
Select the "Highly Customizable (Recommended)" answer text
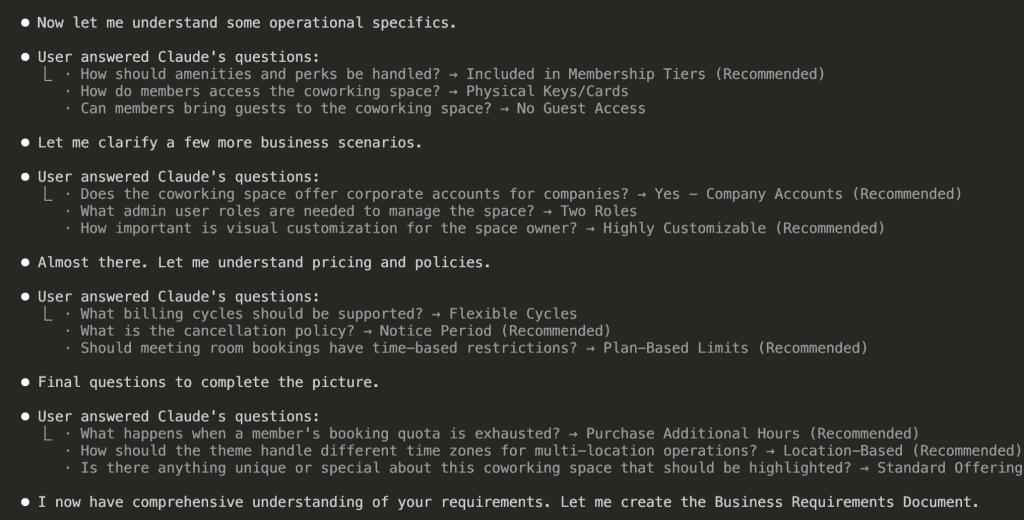click(744, 228)
